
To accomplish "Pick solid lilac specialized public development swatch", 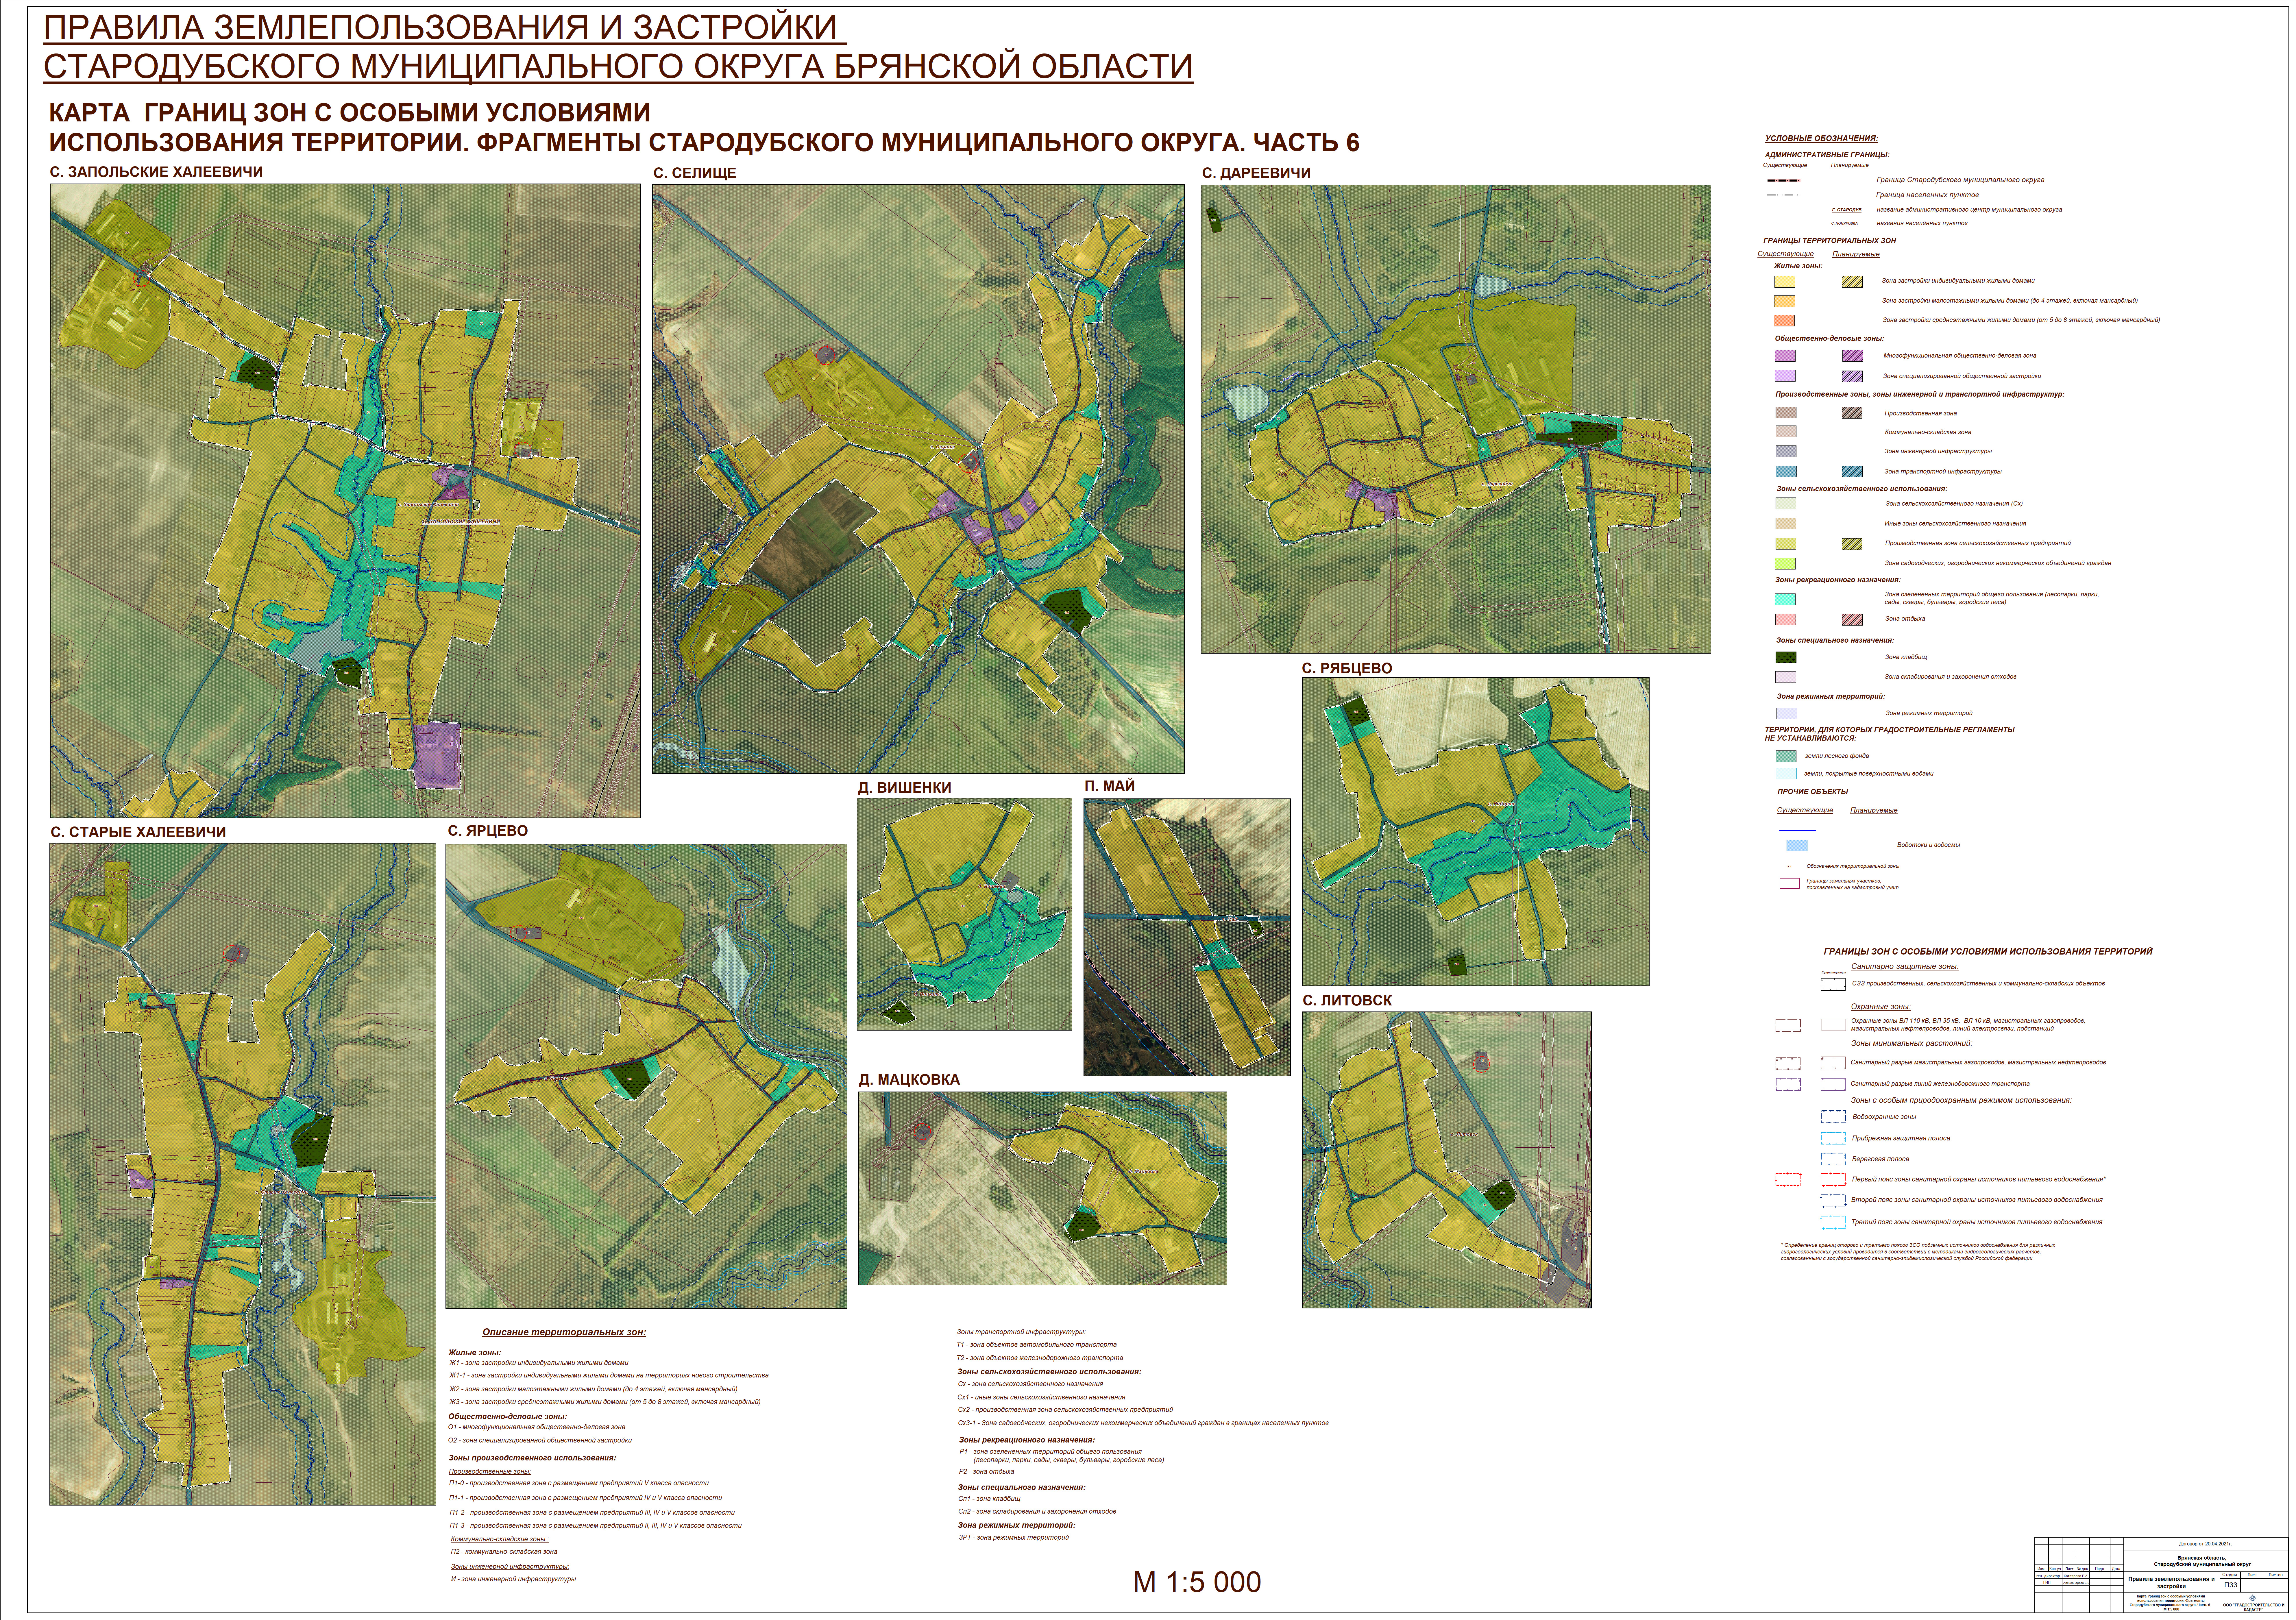I will (x=1785, y=376).
